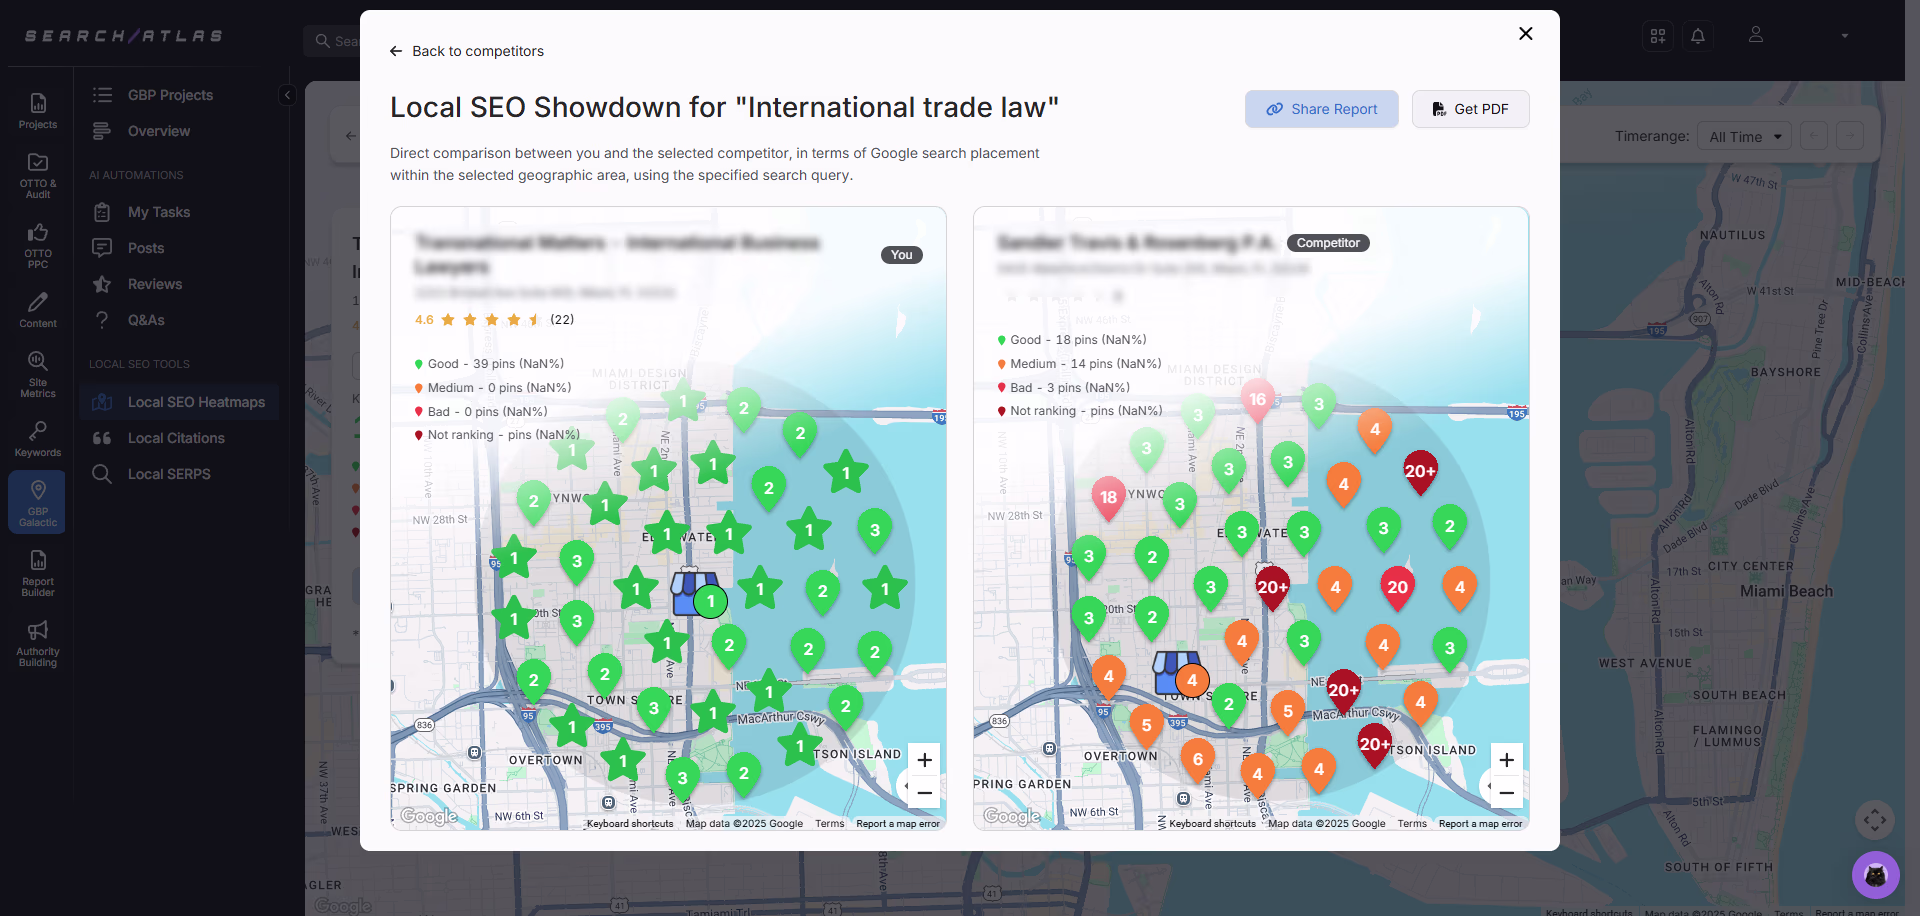Open the AI chat assistant bubble
The height and width of the screenshot is (916, 1920).
(x=1877, y=874)
